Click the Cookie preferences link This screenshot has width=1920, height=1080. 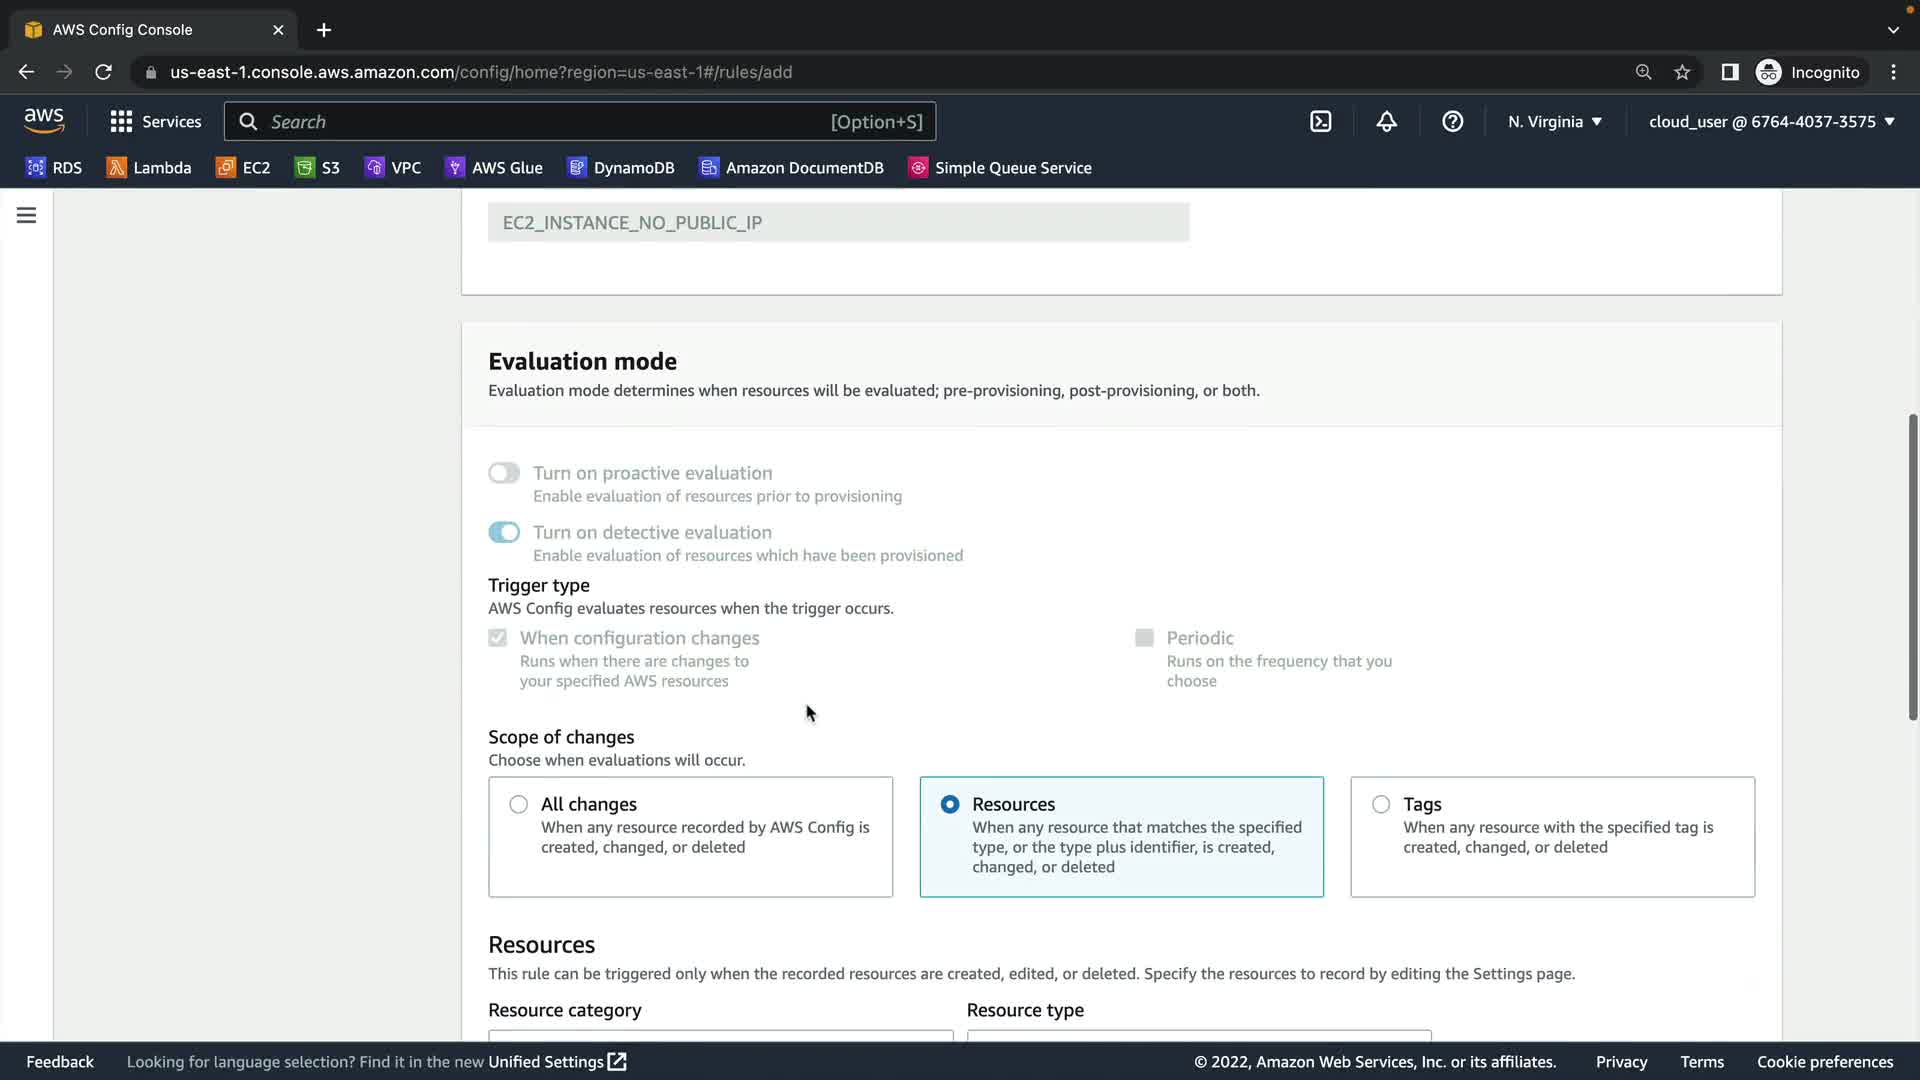[x=1824, y=1061]
